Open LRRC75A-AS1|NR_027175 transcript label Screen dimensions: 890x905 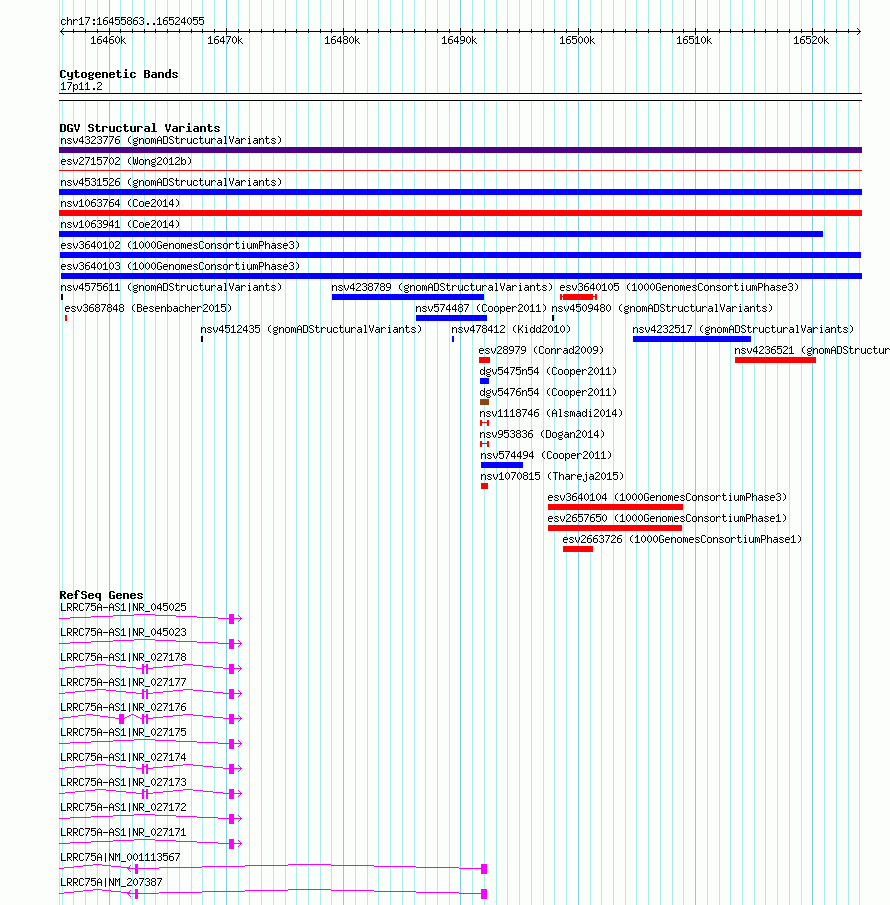click(124, 732)
